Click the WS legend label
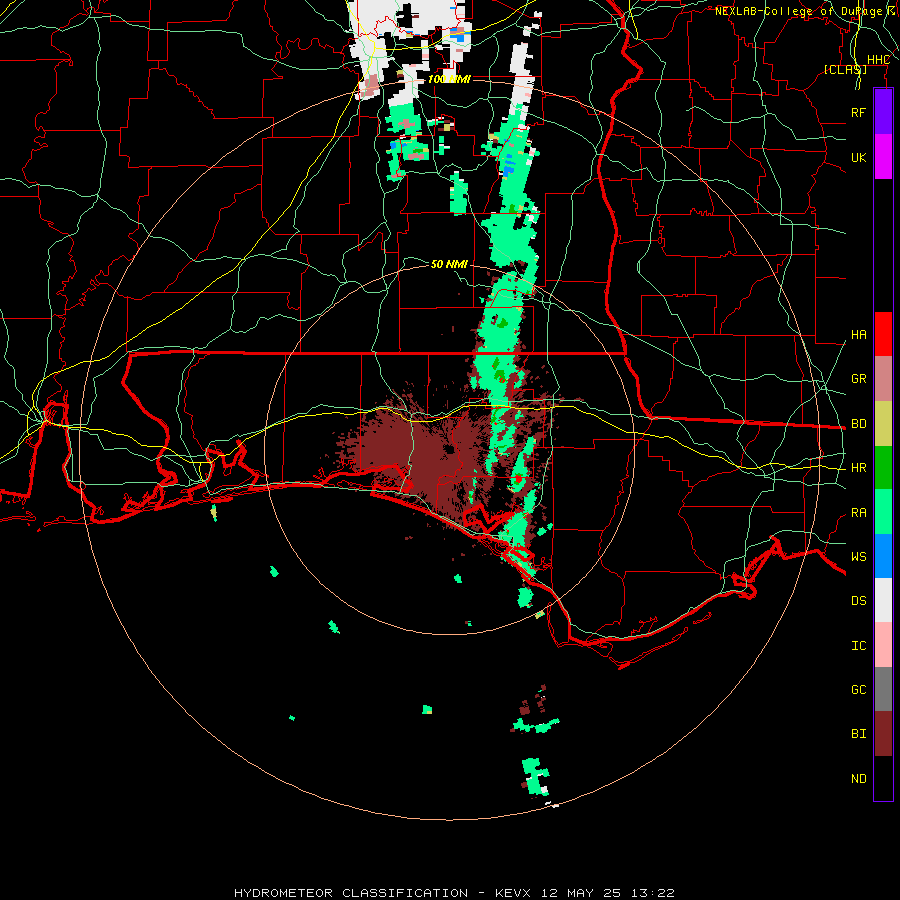 [x=859, y=556]
